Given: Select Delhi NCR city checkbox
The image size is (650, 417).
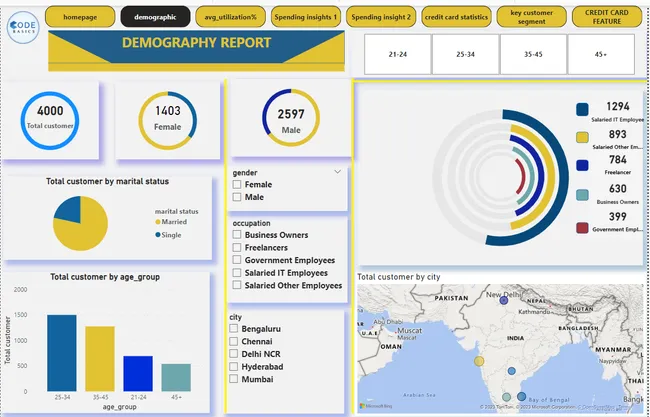Looking at the screenshot, I should point(234,354).
